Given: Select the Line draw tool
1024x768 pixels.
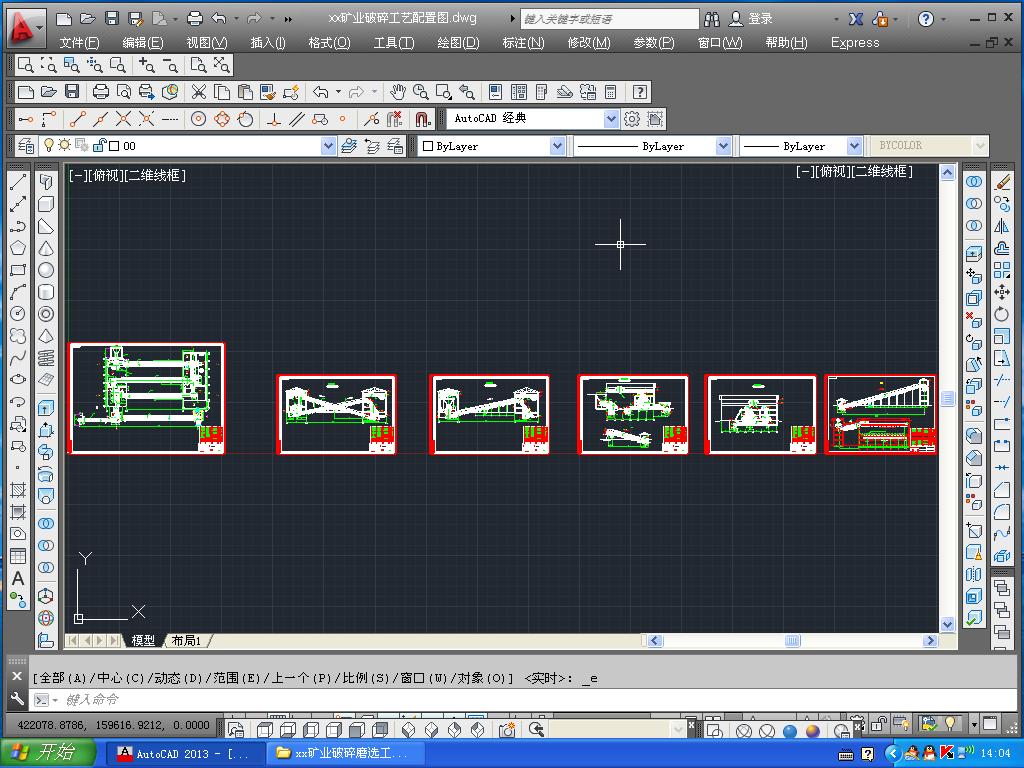Looking at the screenshot, I should click(18, 183).
